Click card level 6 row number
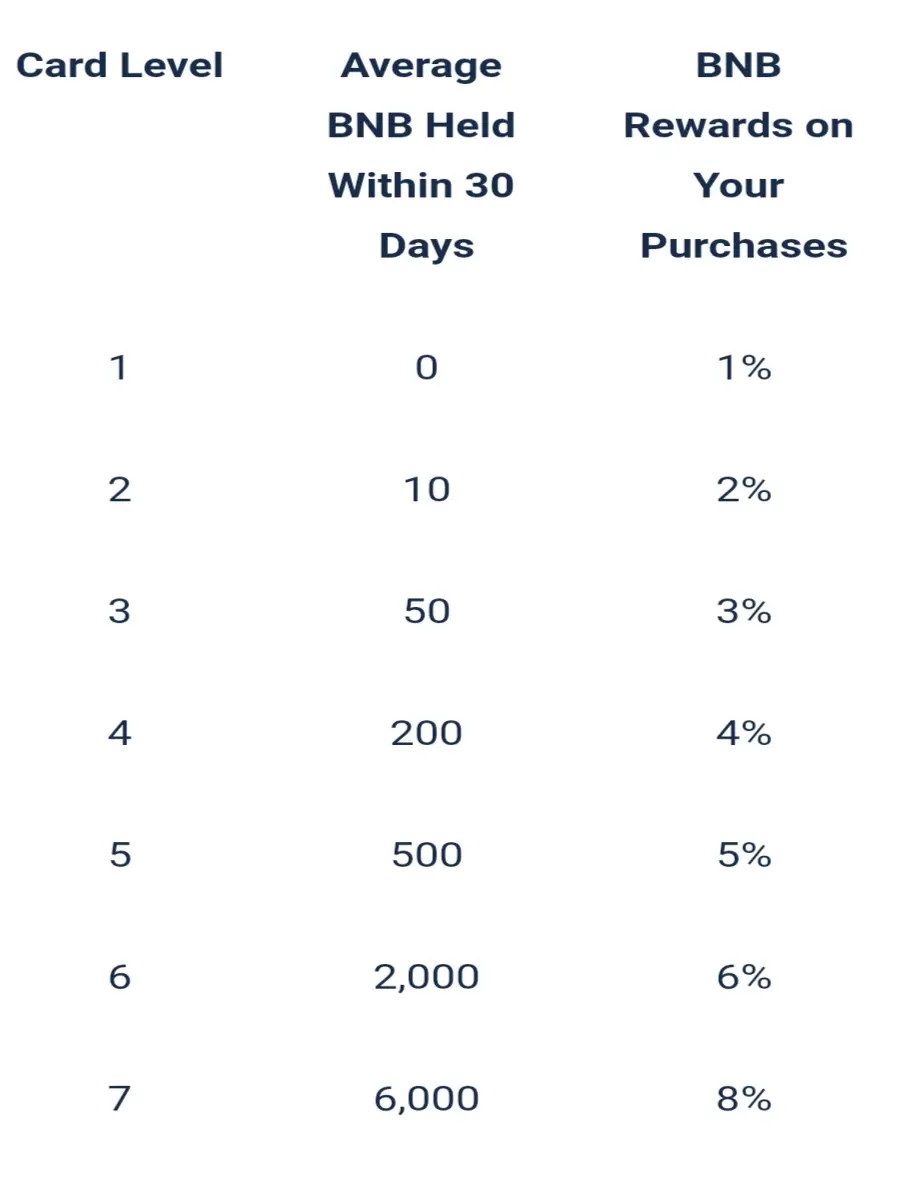 coord(119,977)
